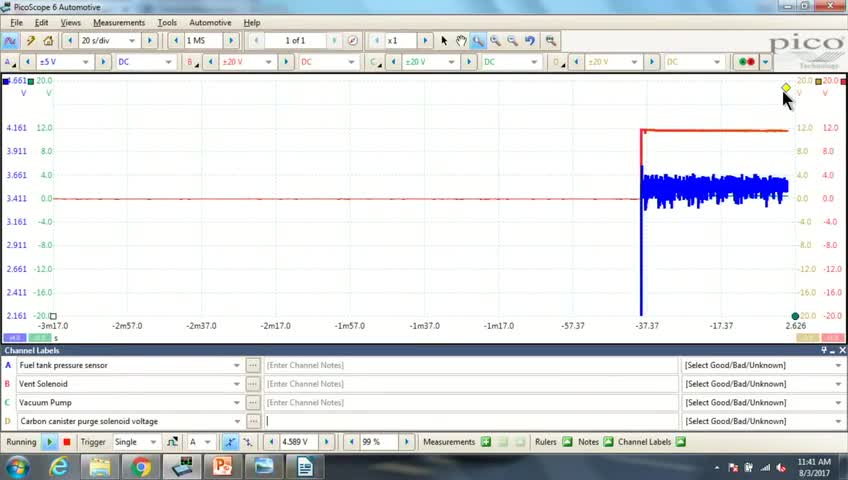848x480 pixels.
Task: Expand the 20 s/div timebase dropdown
Action: 131,41
